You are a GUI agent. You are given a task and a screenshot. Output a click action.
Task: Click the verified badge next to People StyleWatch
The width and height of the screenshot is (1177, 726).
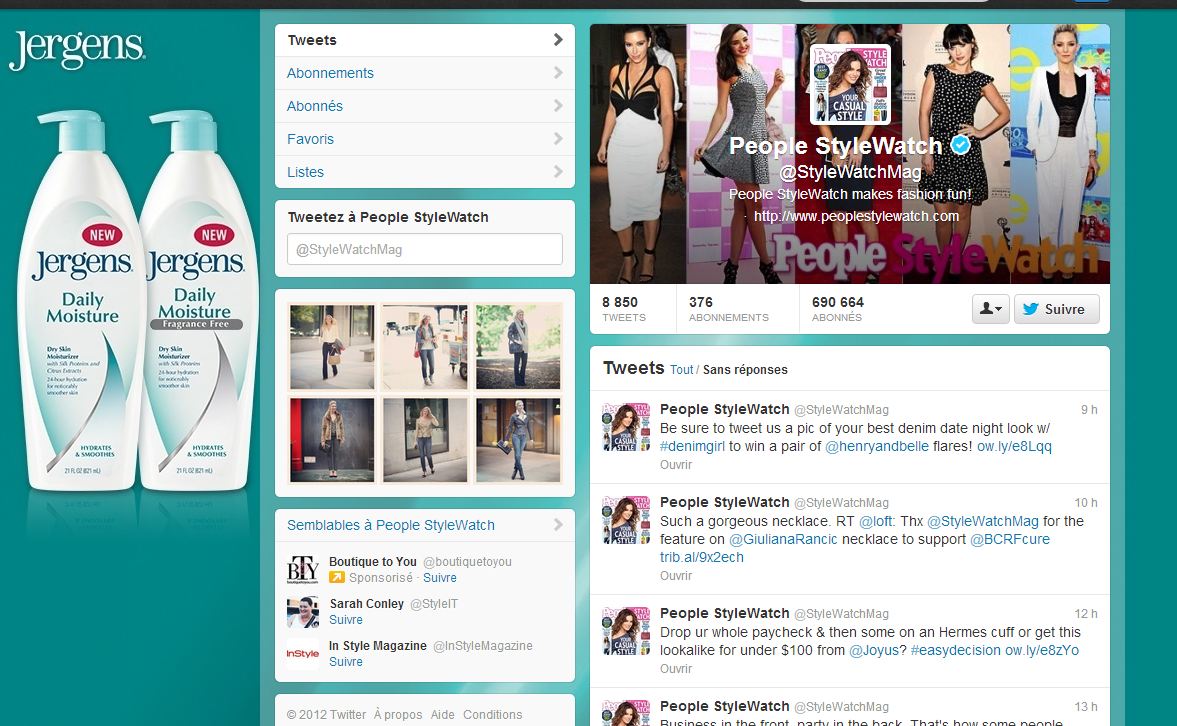point(961,146)
